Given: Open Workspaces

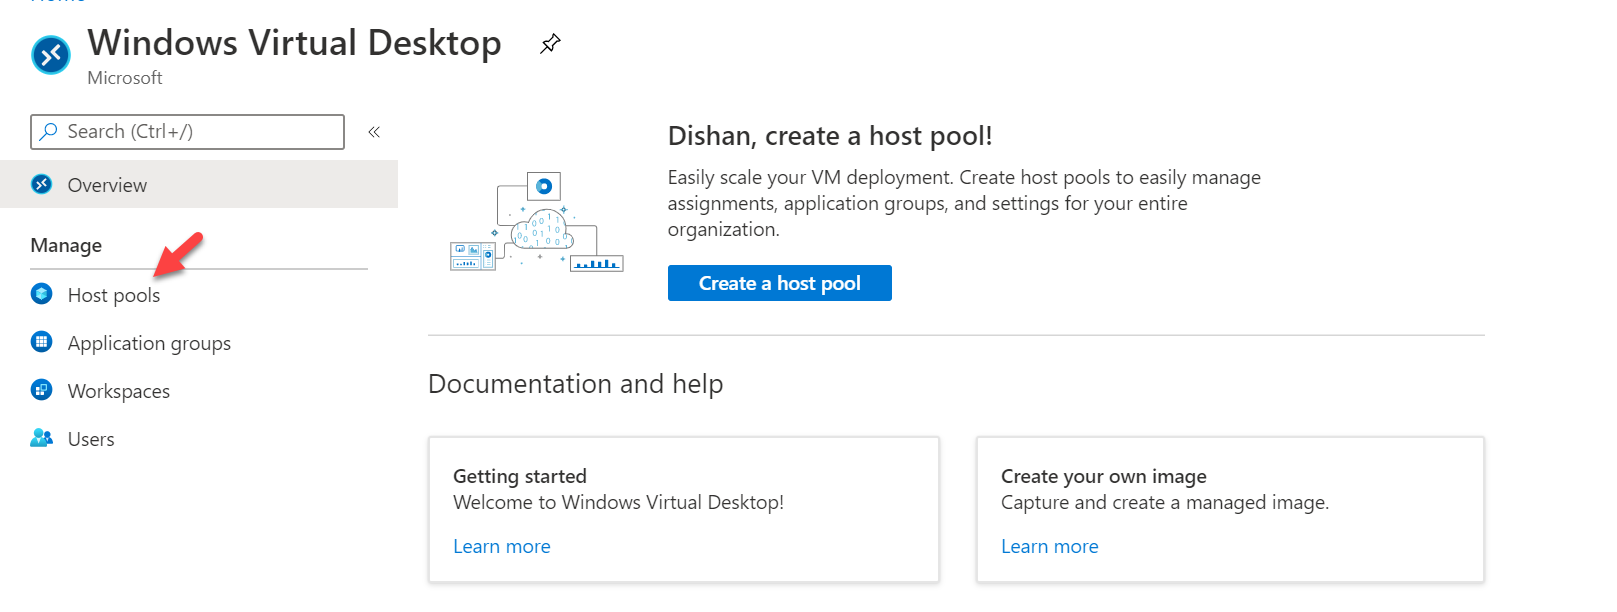Looking at the screenshot, I should (x=119, y=391).
